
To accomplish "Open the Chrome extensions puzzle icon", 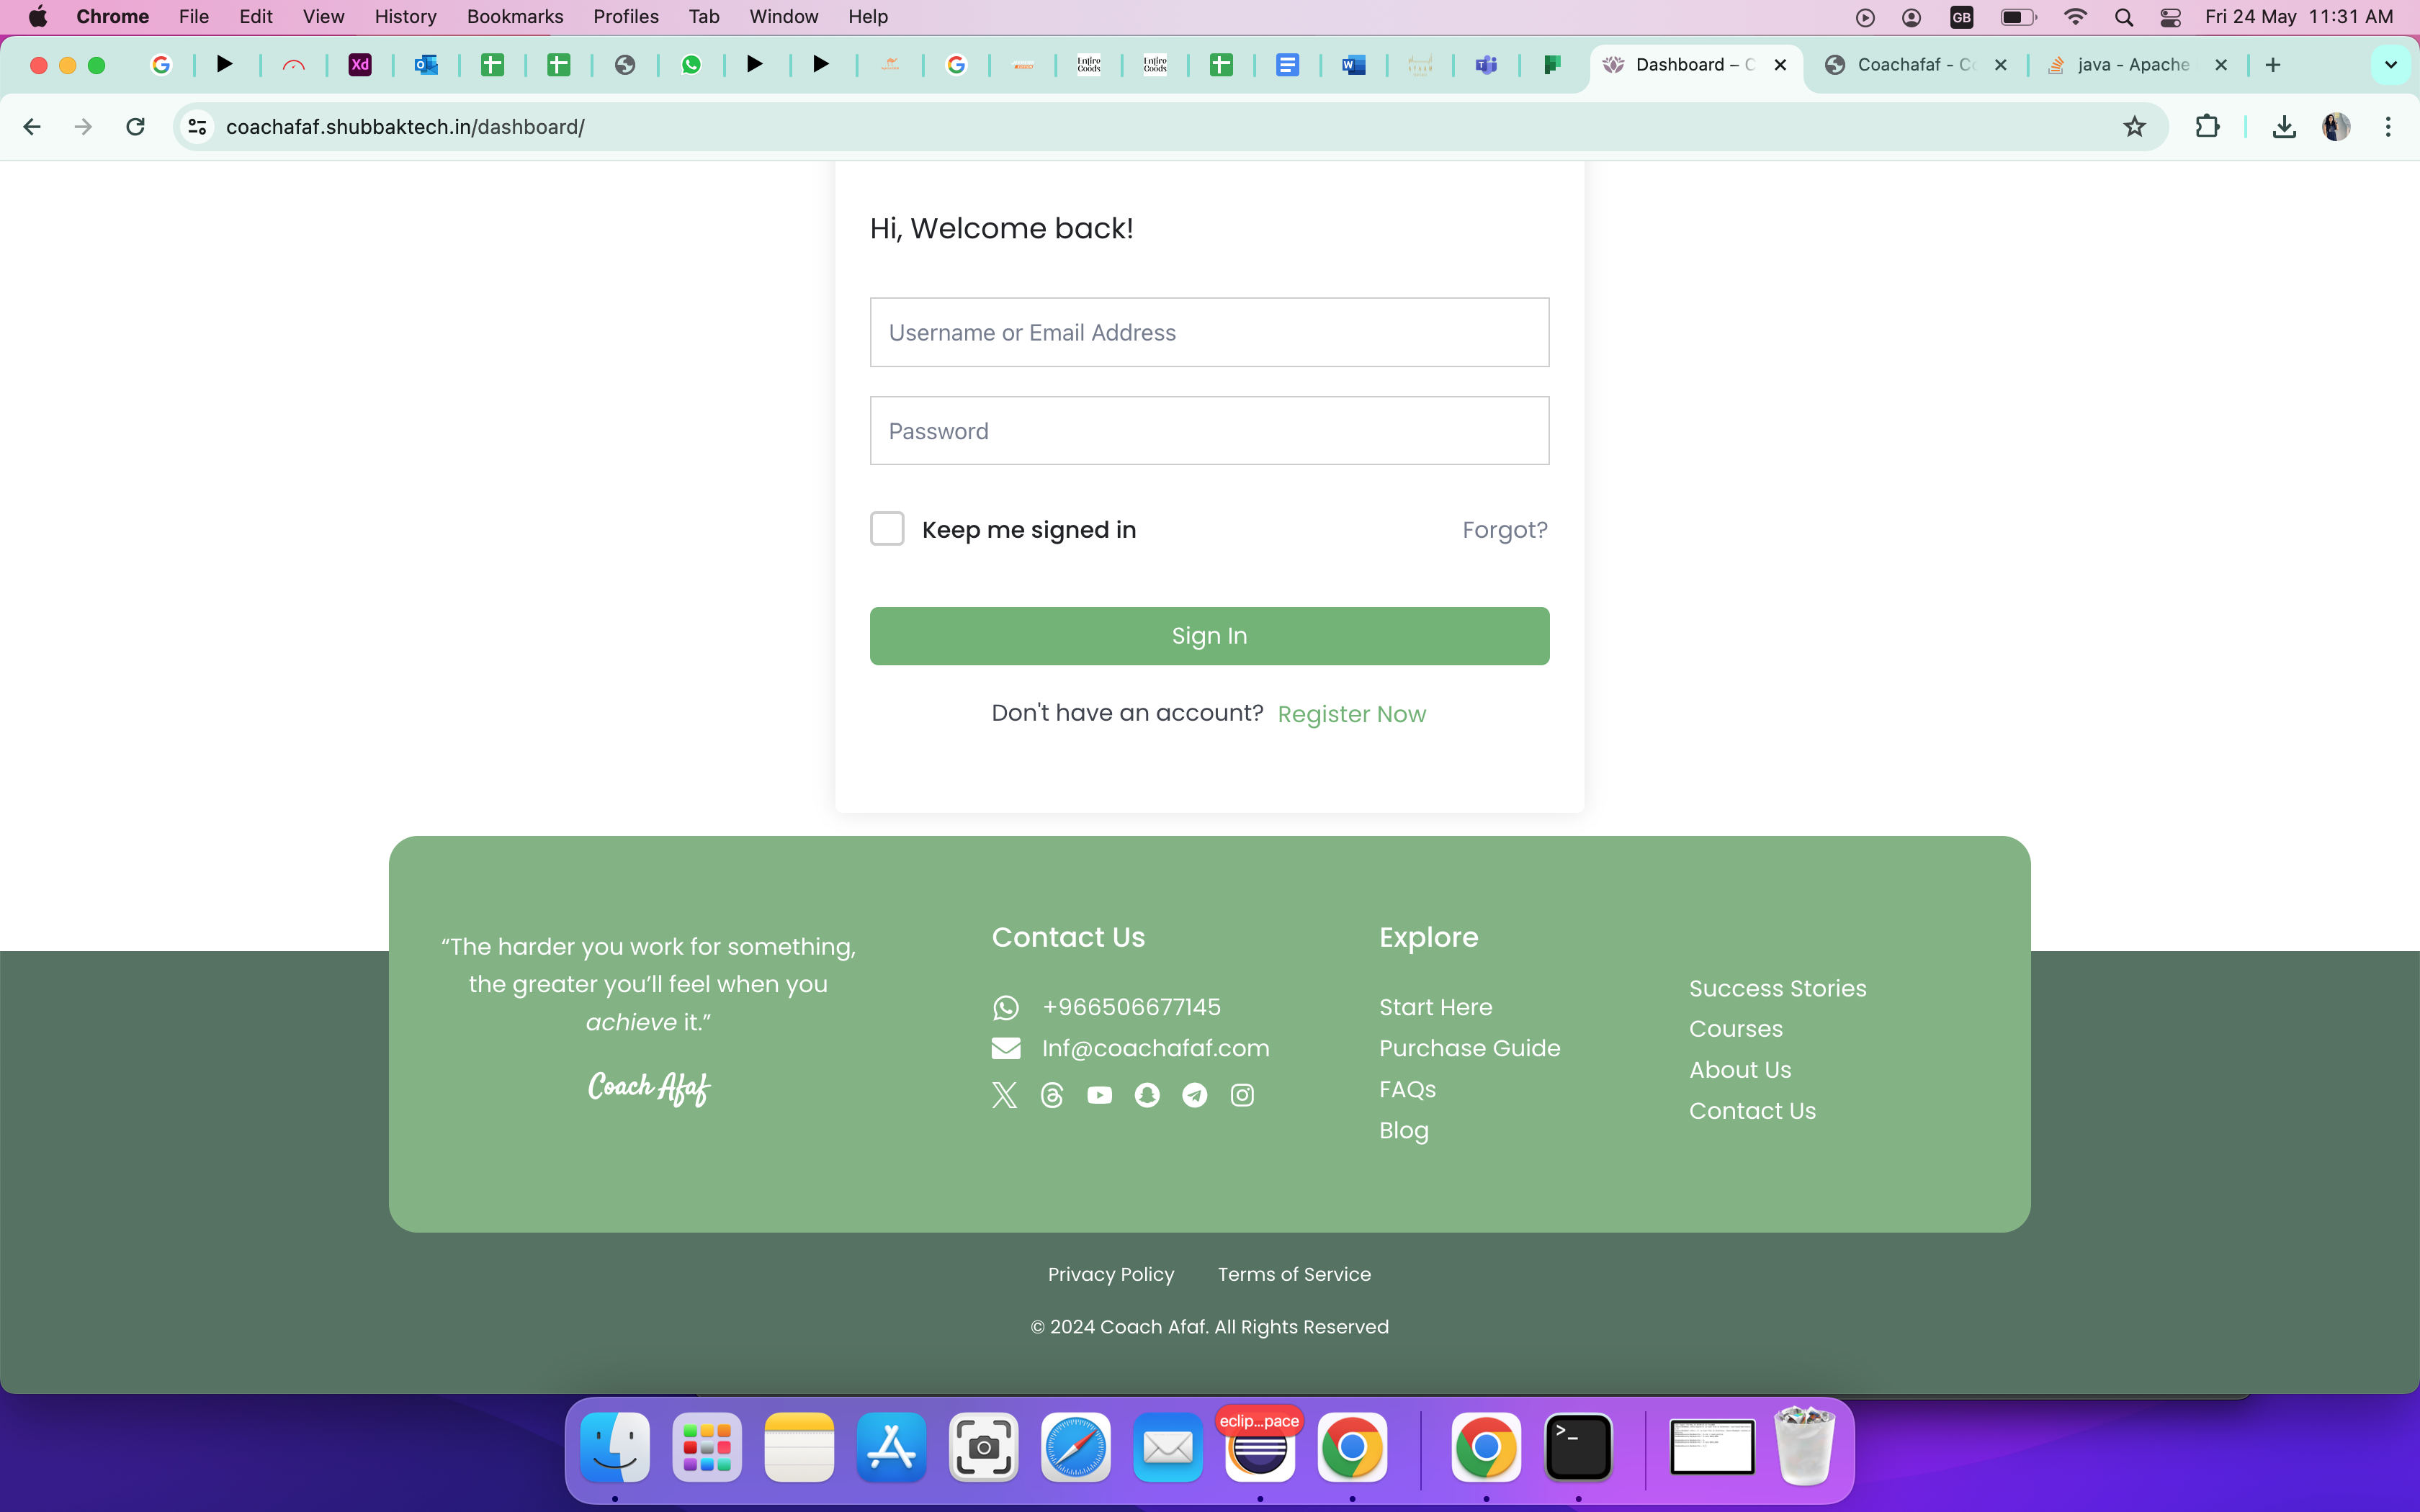I will pyautogui.click(x=2207, y=127).
